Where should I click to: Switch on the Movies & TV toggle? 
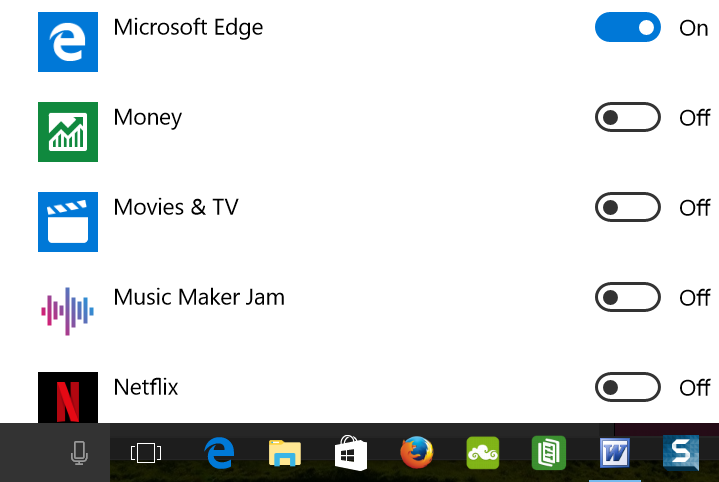click(628, 207)
